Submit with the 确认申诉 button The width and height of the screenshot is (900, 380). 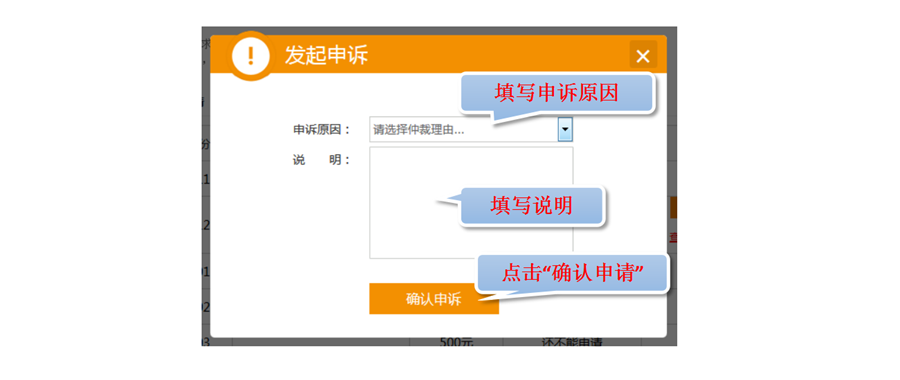[x=434, y=299]
